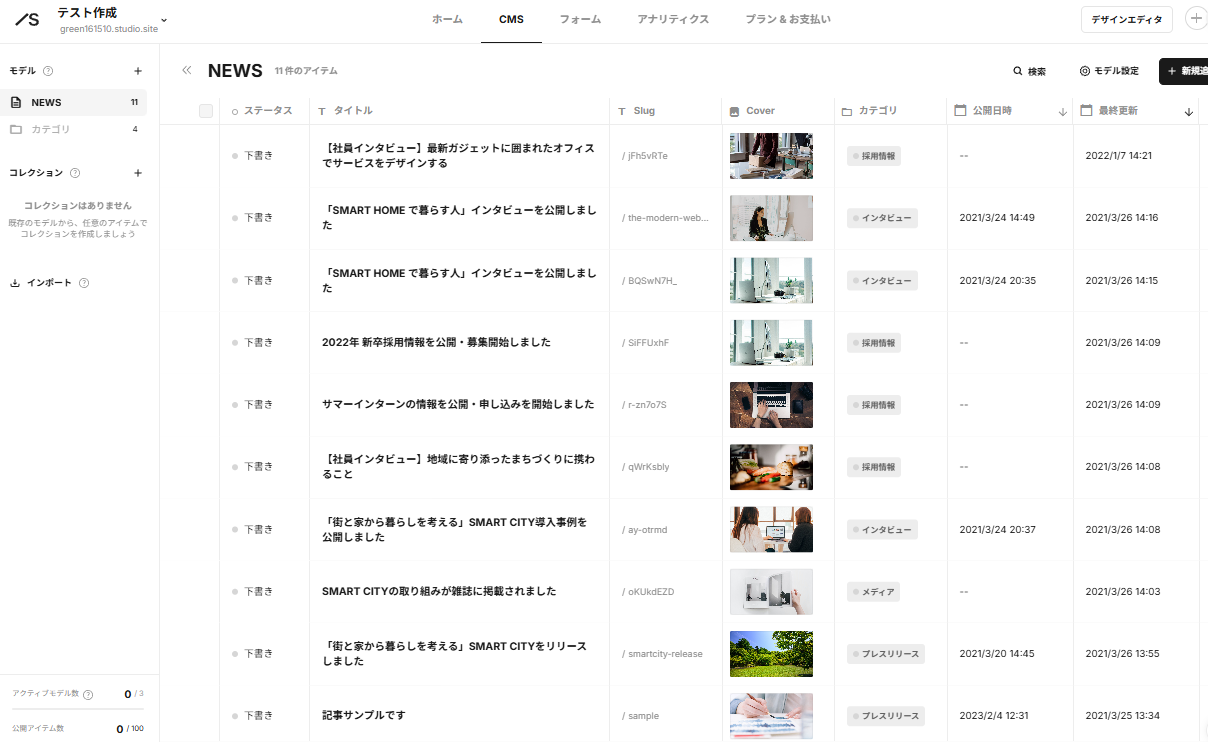The height and width of the screenshot is (742, 1208).
Task: Reverse sorting on the 最終更新 column
Action: coord(1188,111)
